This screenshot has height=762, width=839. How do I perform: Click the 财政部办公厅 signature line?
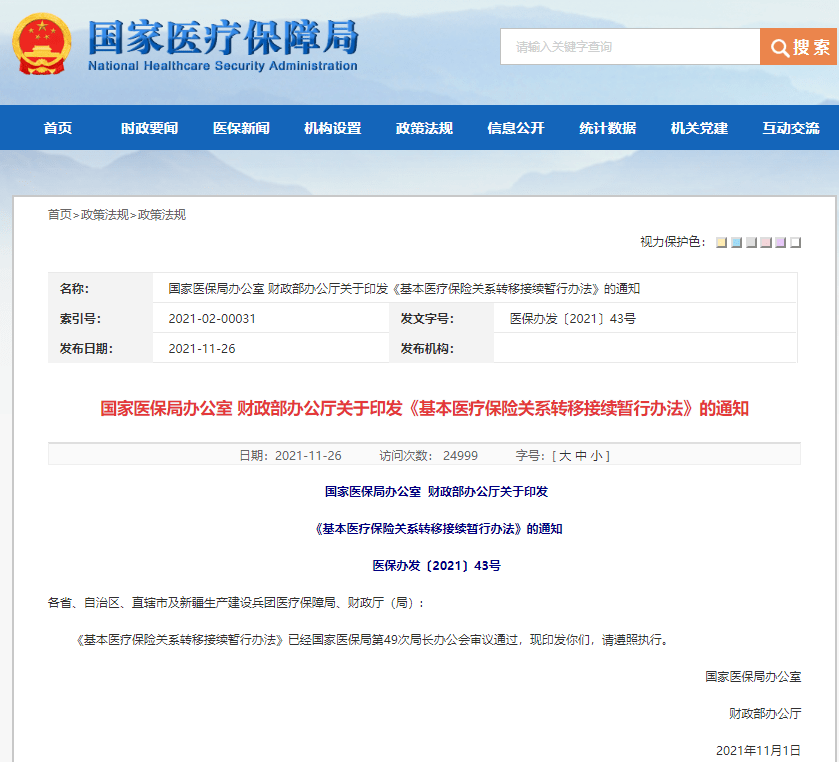[x=765, y=713]
